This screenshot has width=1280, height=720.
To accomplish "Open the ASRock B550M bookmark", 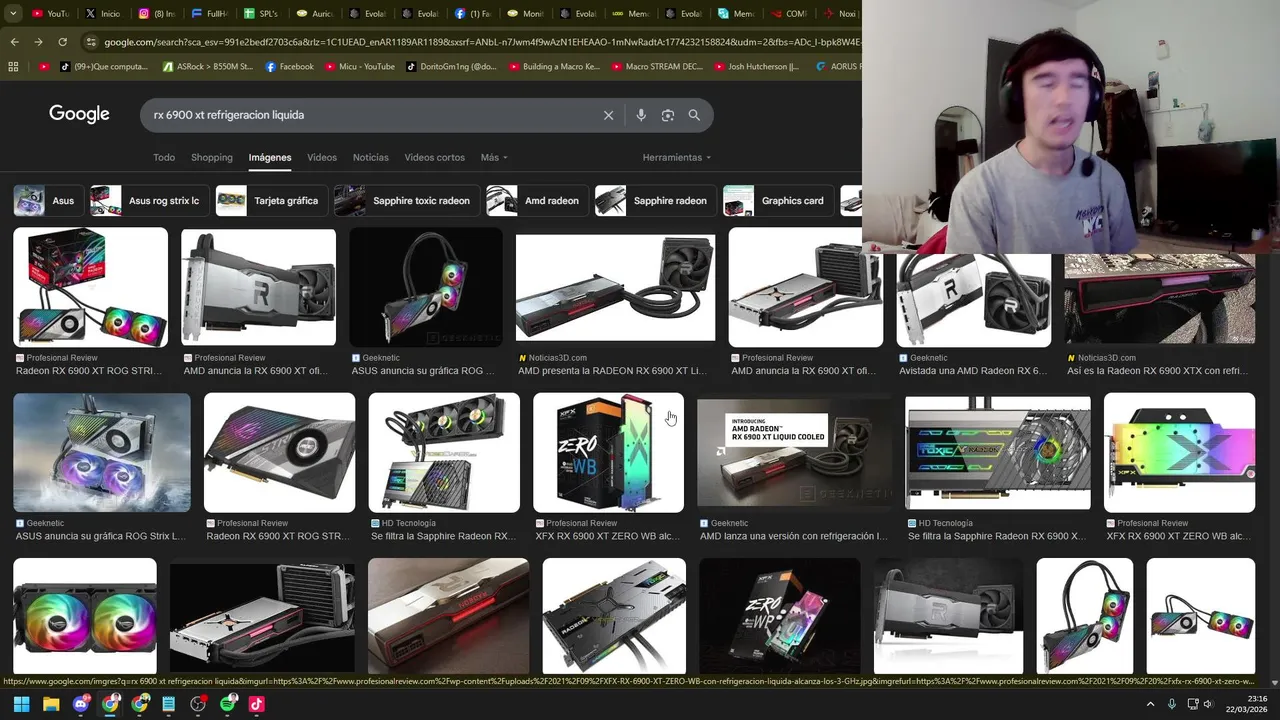I will click(x=208, y=67).
